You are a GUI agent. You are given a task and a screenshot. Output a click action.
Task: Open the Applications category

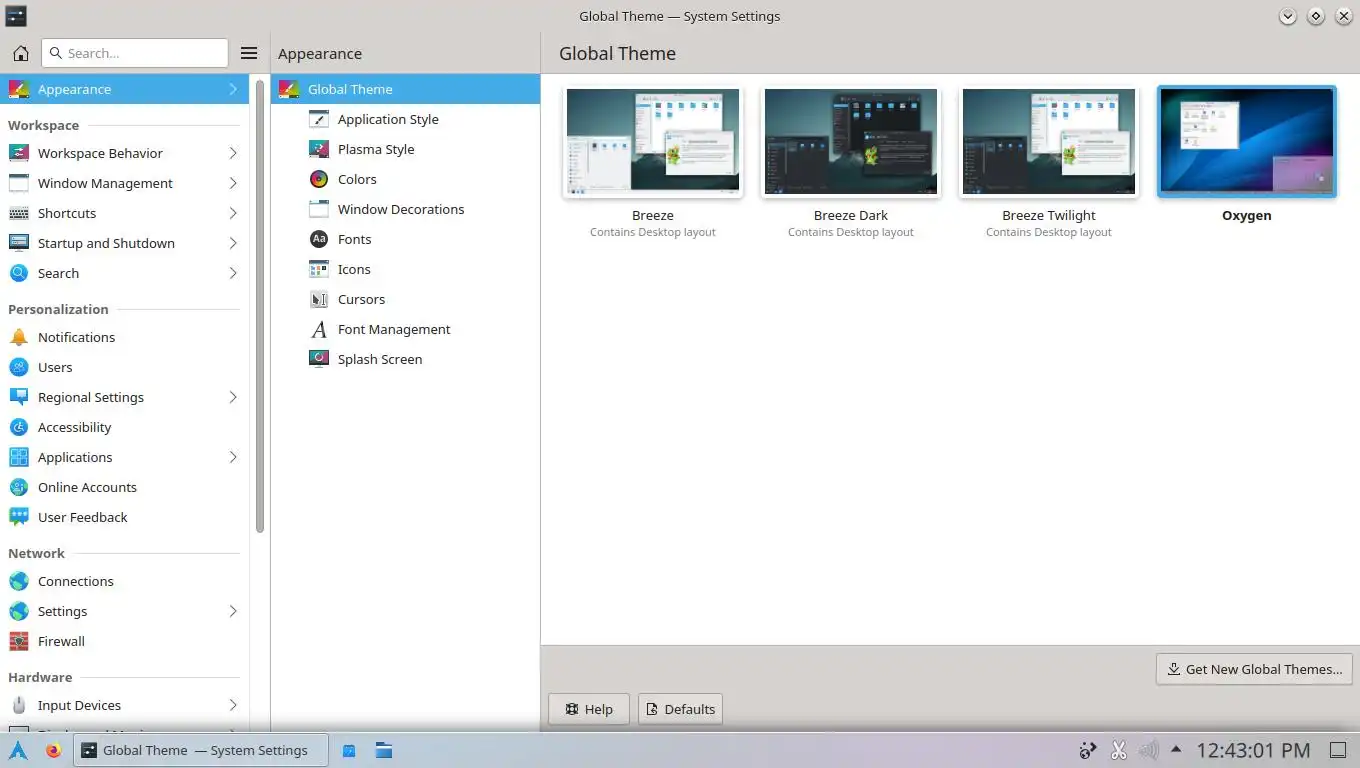[x=124, y=457]
